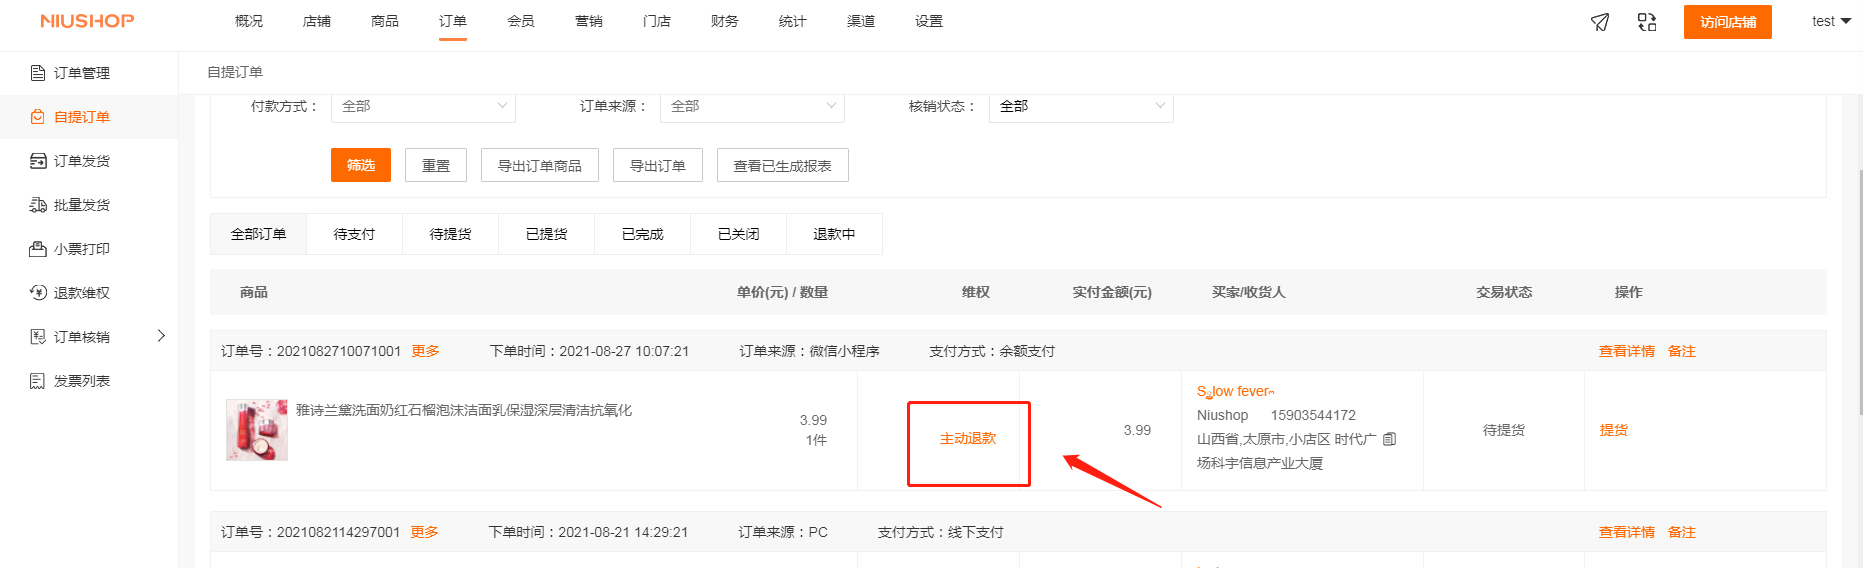1863x568 pixels.
Task: Open the QR scan icon in header
Action: coord(1646,22)
